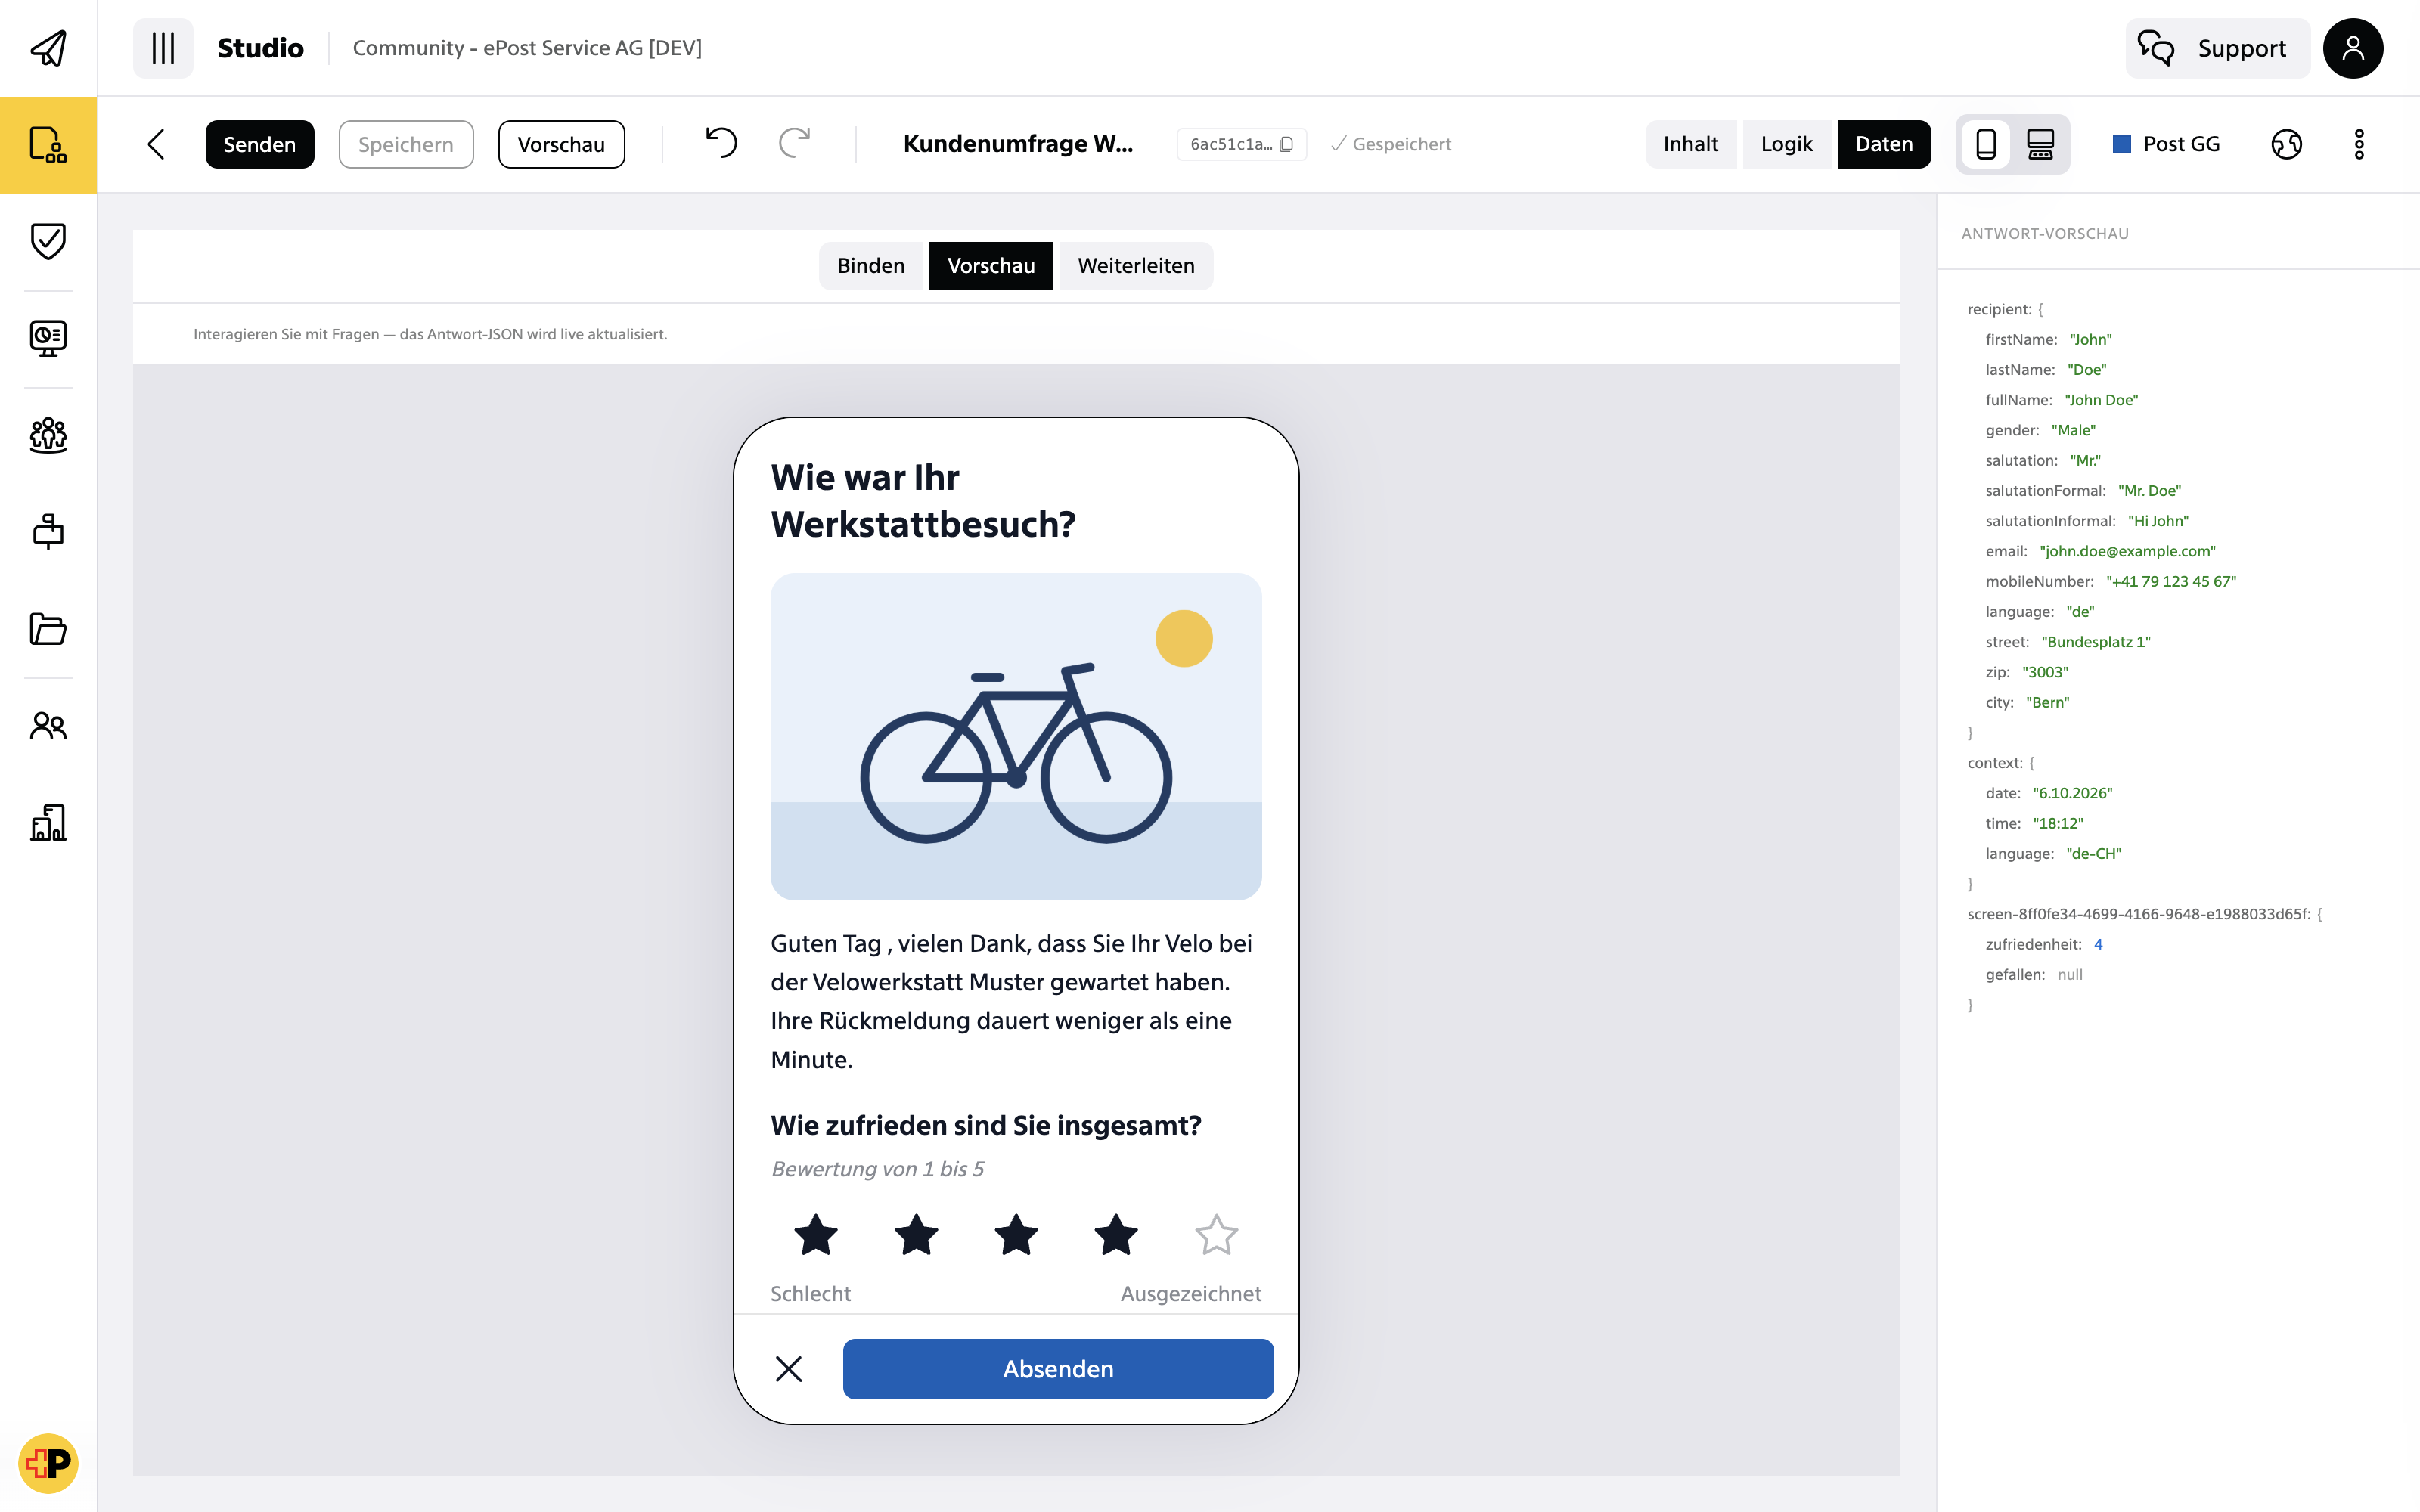Image resolution: width=2420 pixels, height=1512 pixels.
Task: Open the shield checkmark sidebar icon
Action: coord(48,241)
